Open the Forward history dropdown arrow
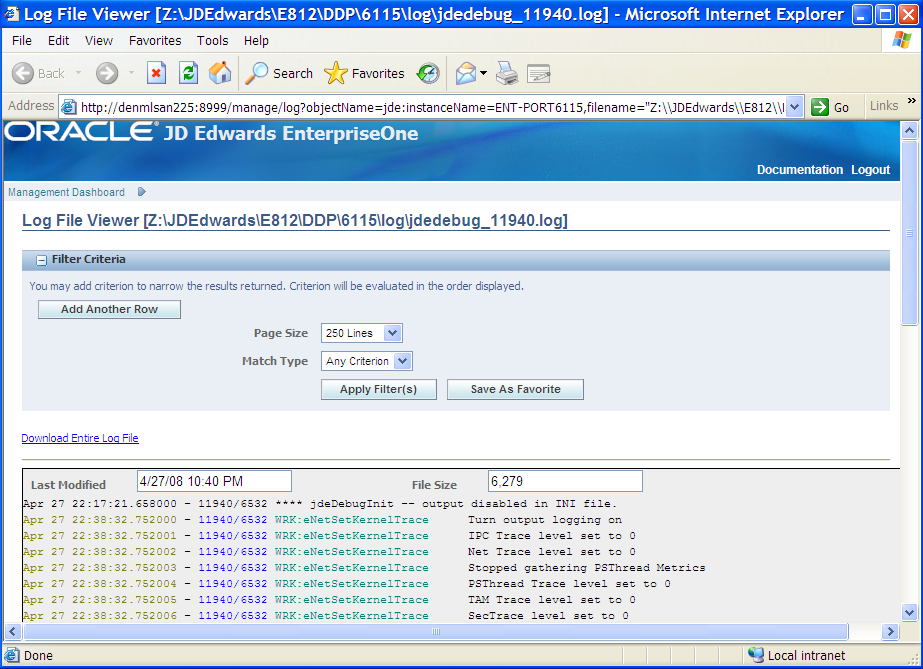 131,74
